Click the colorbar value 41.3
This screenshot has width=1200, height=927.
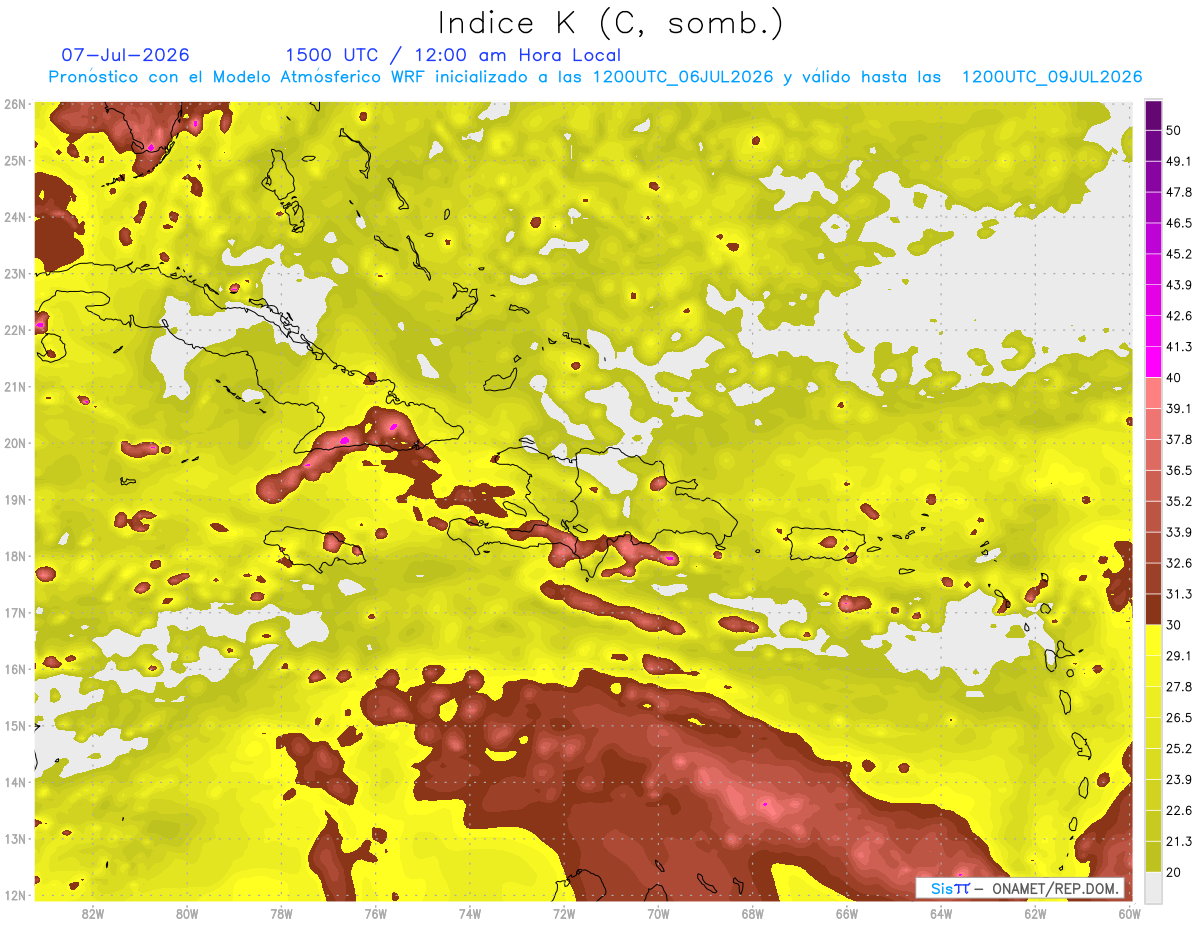coord(1179,347)
